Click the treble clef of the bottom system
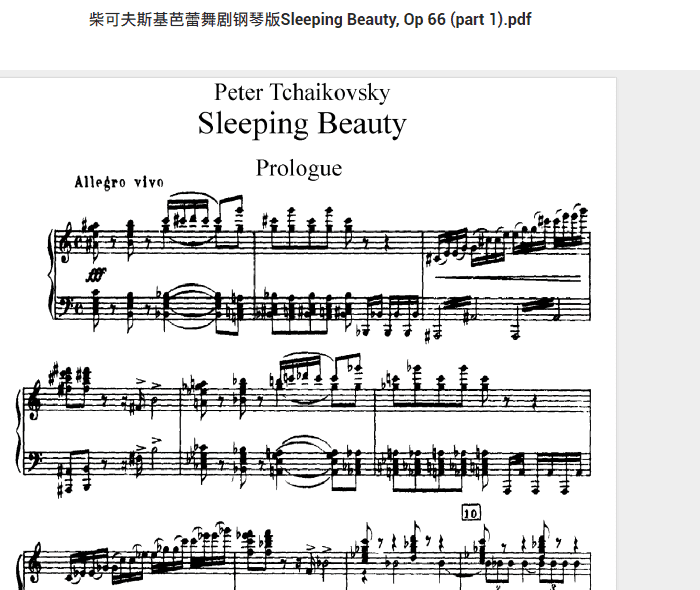This screenshot has height=590, width=700. pos(33,565)
